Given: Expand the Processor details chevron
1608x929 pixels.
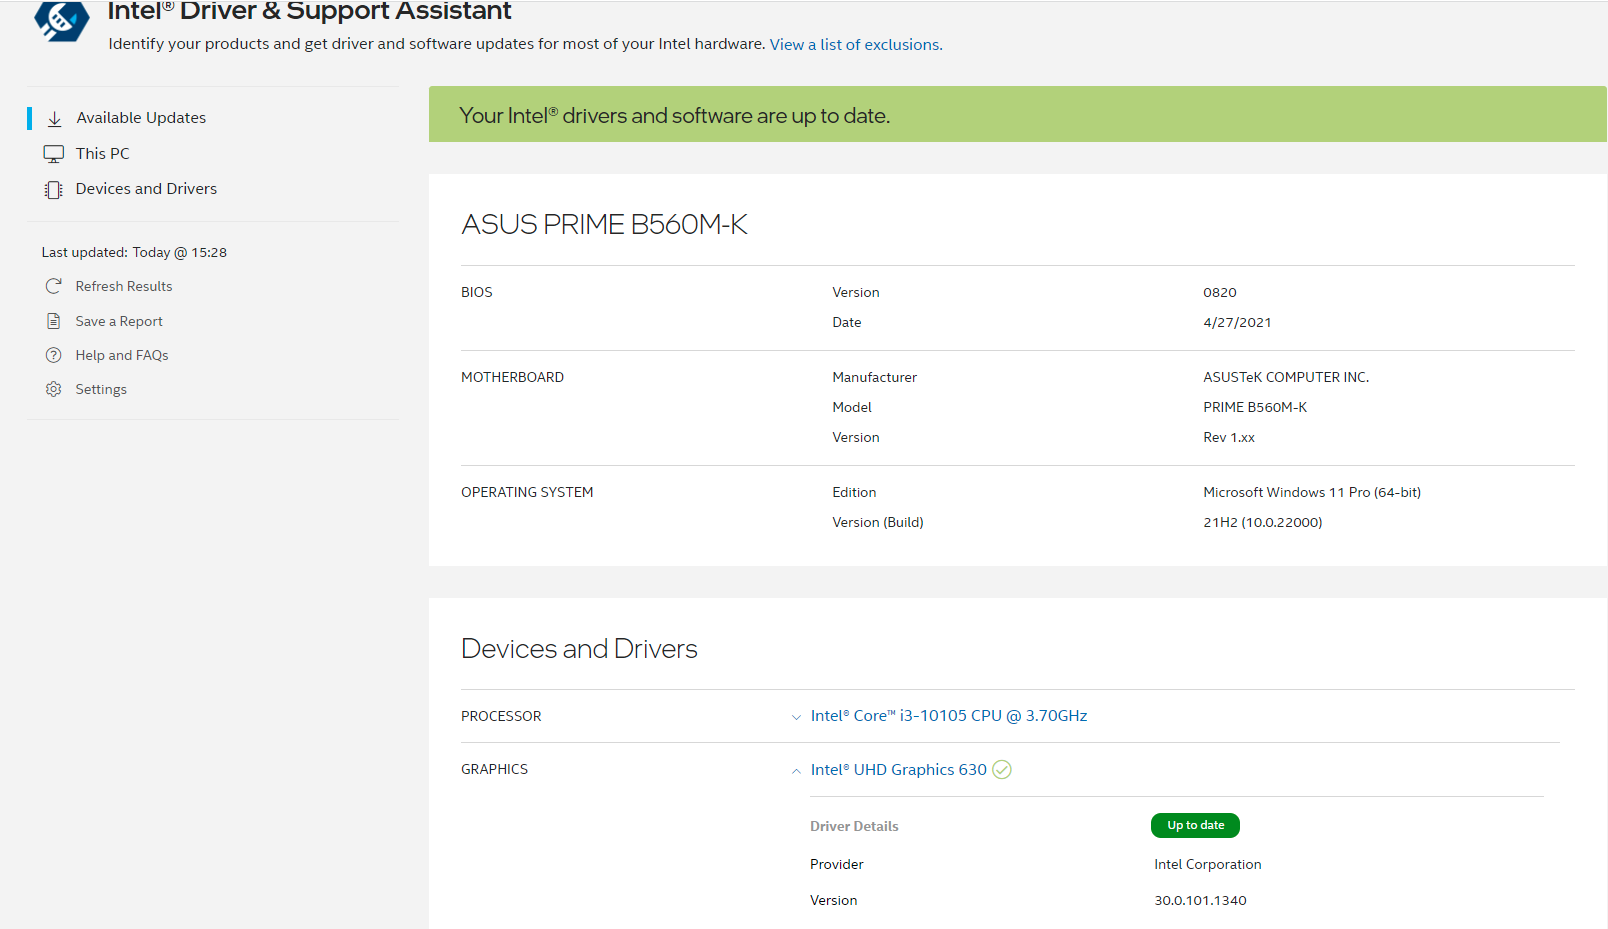Looking at the screenshot, I should [x=796, y=717].
